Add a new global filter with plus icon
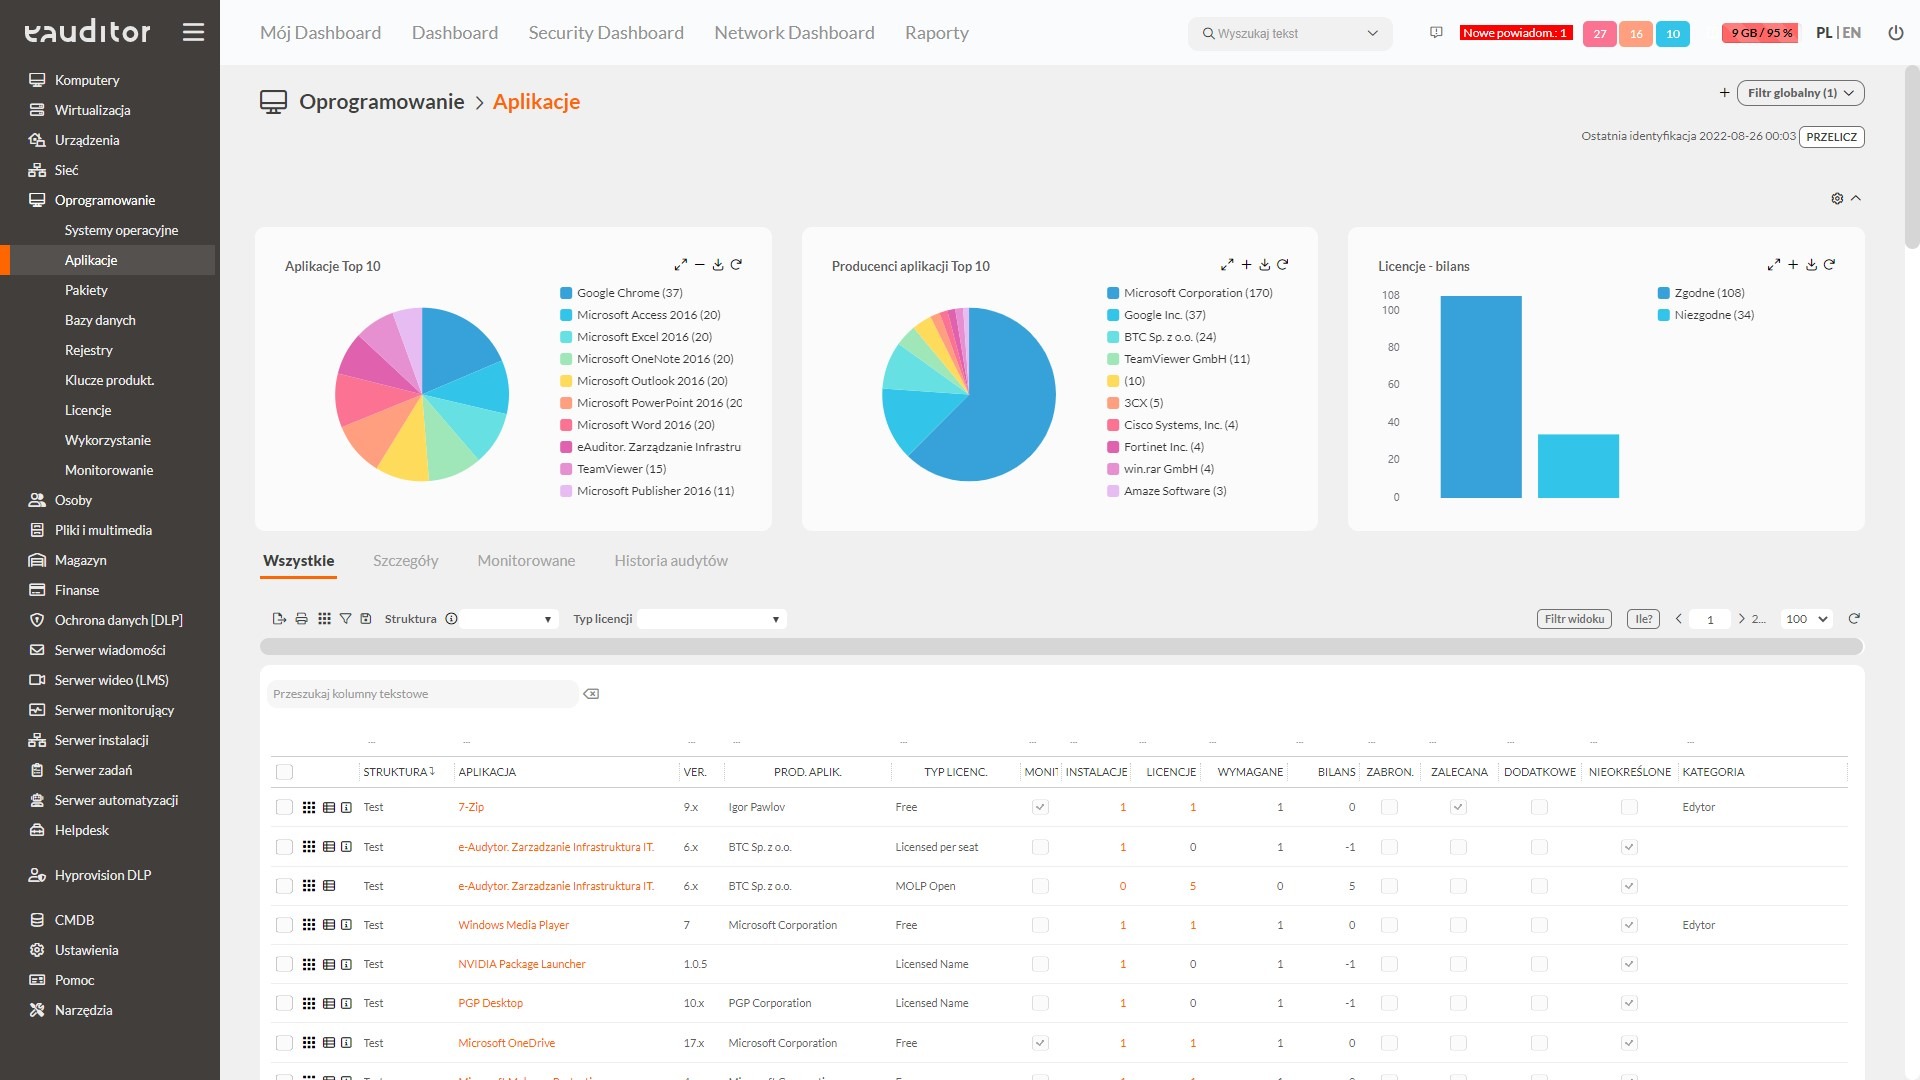Viewport: 1920px width, 1080px height. 1724,93
